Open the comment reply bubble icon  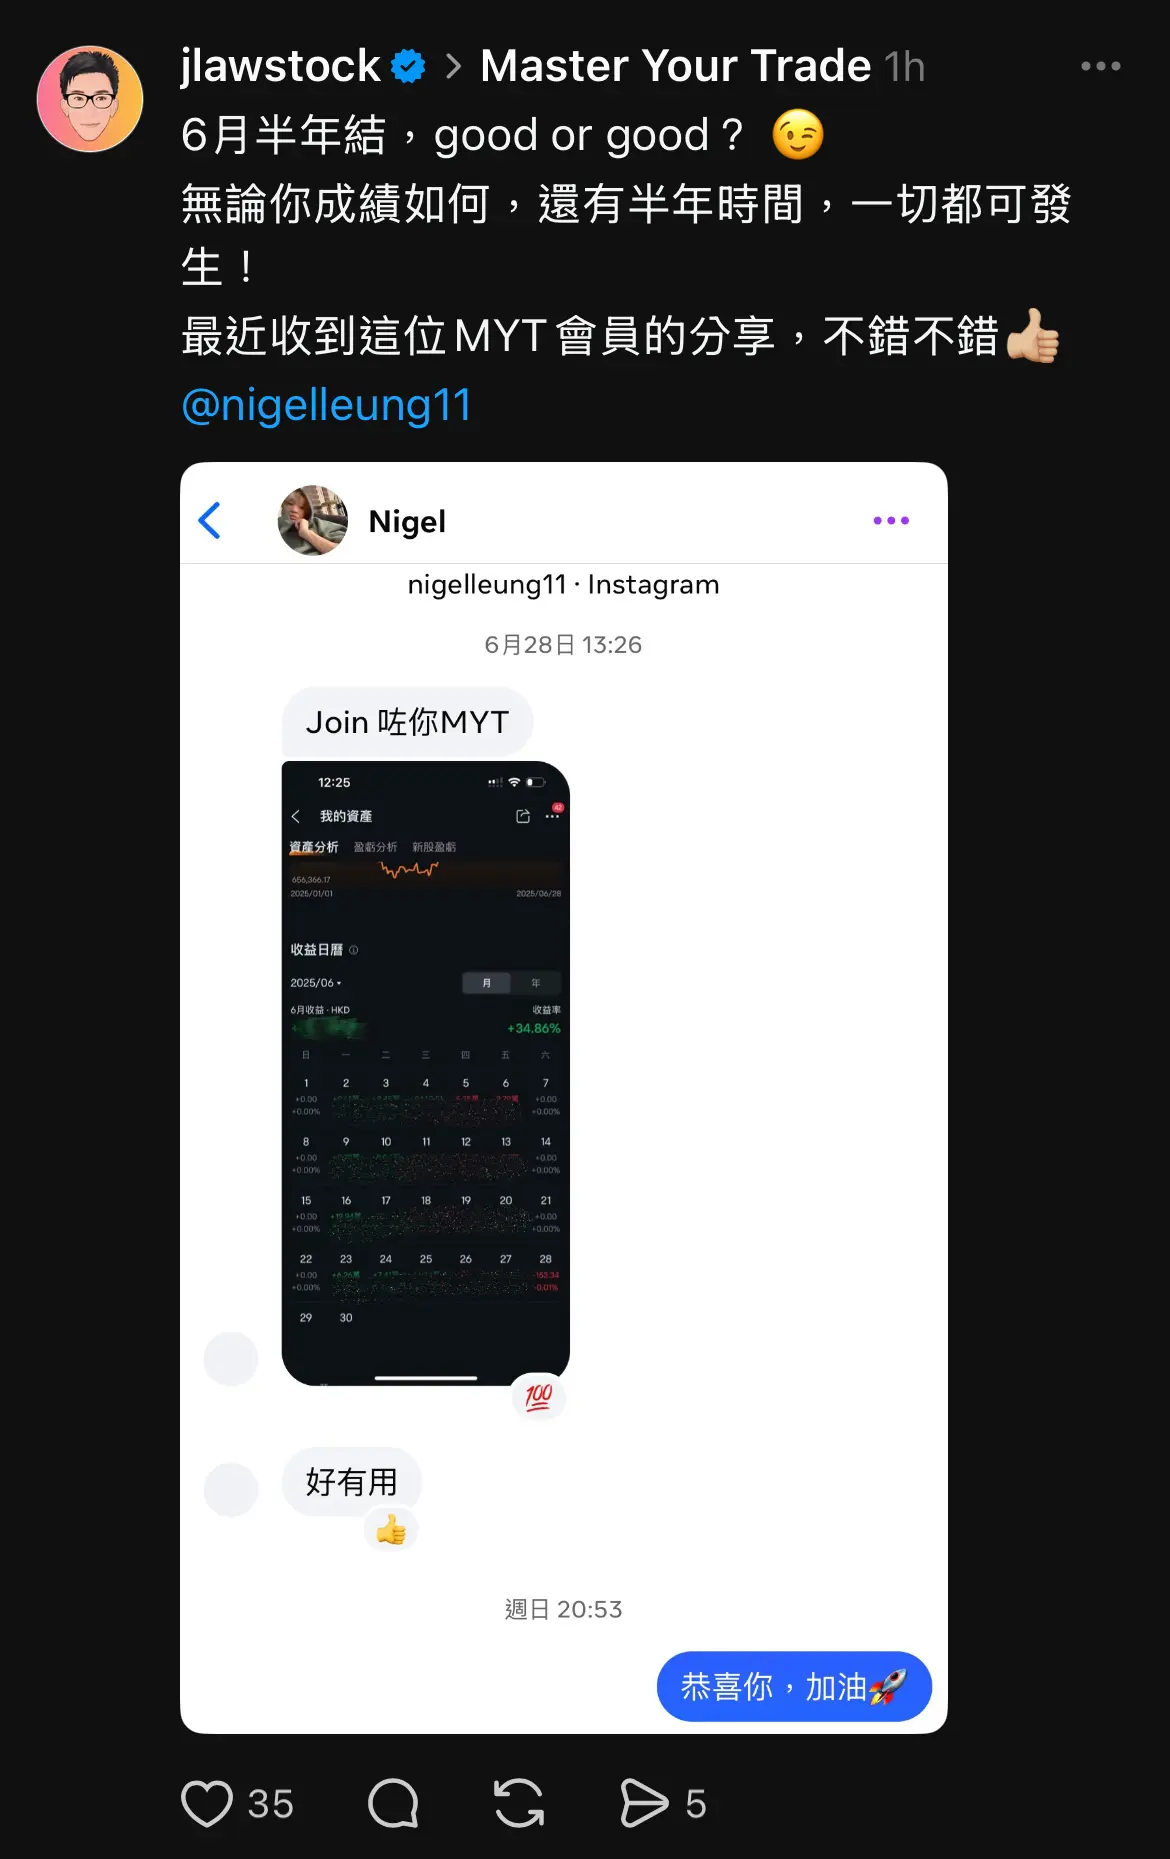pyautogui.click(x=393, y=1803)
